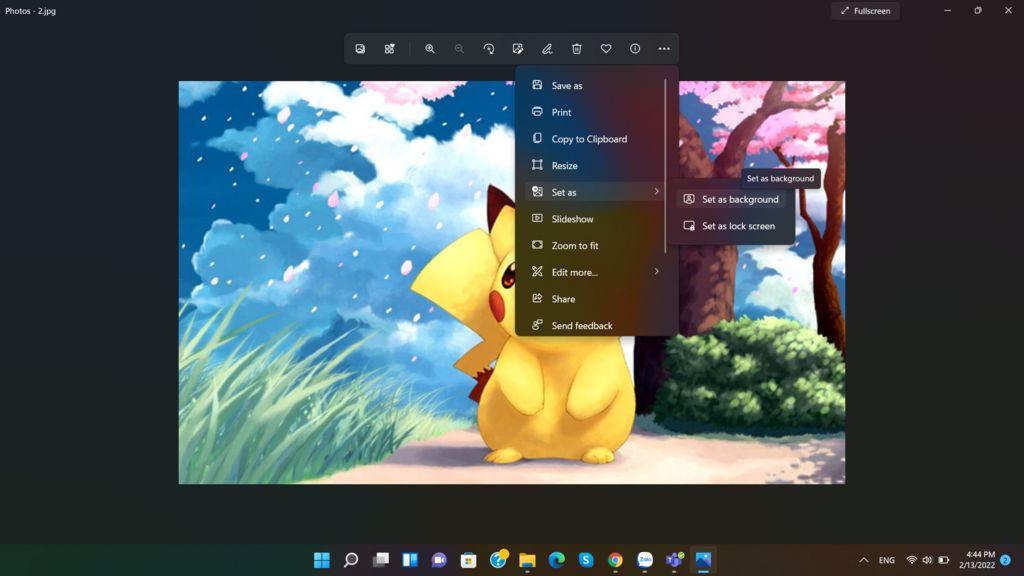Image resolution: width=1024 pixels, height=576 pixels.
Task: Open Microsoft Teams from the taskbar
Action: [674, 560]
